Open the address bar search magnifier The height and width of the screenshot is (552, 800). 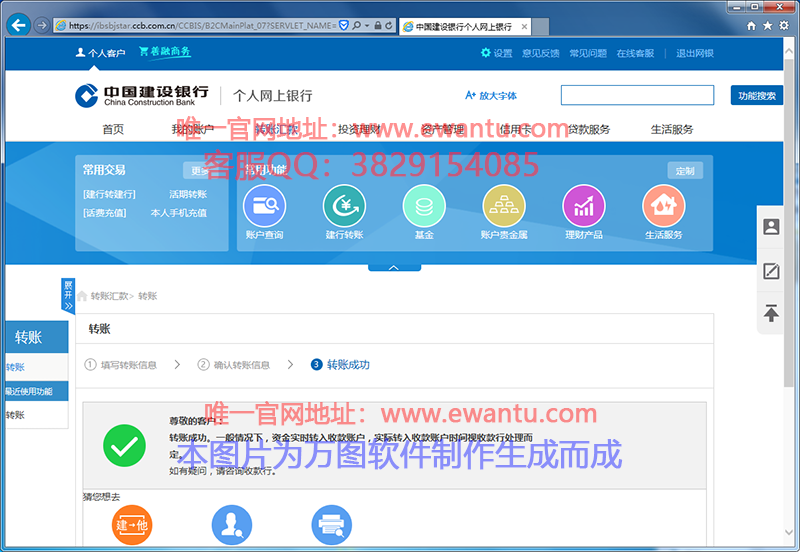pos(357,25)
